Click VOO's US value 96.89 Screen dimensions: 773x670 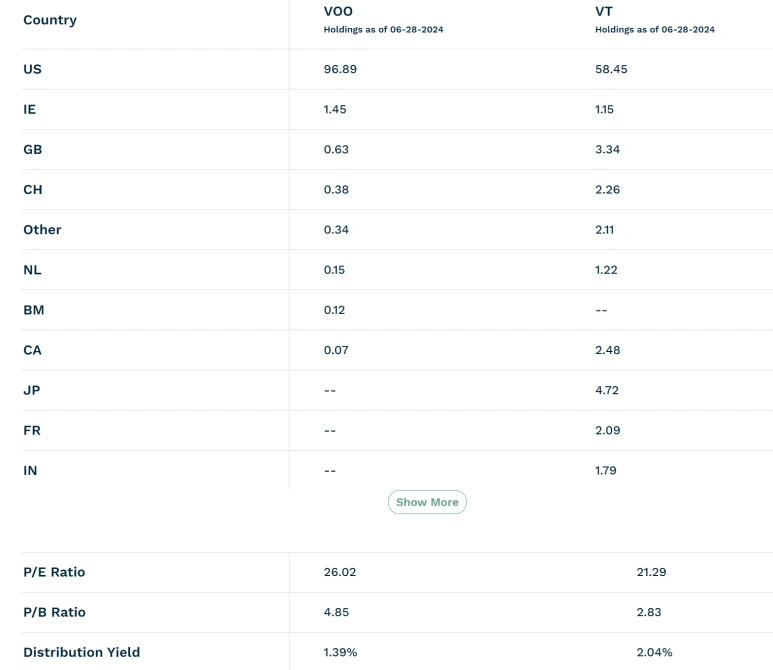pyautogui.click(x=340, y=69)
